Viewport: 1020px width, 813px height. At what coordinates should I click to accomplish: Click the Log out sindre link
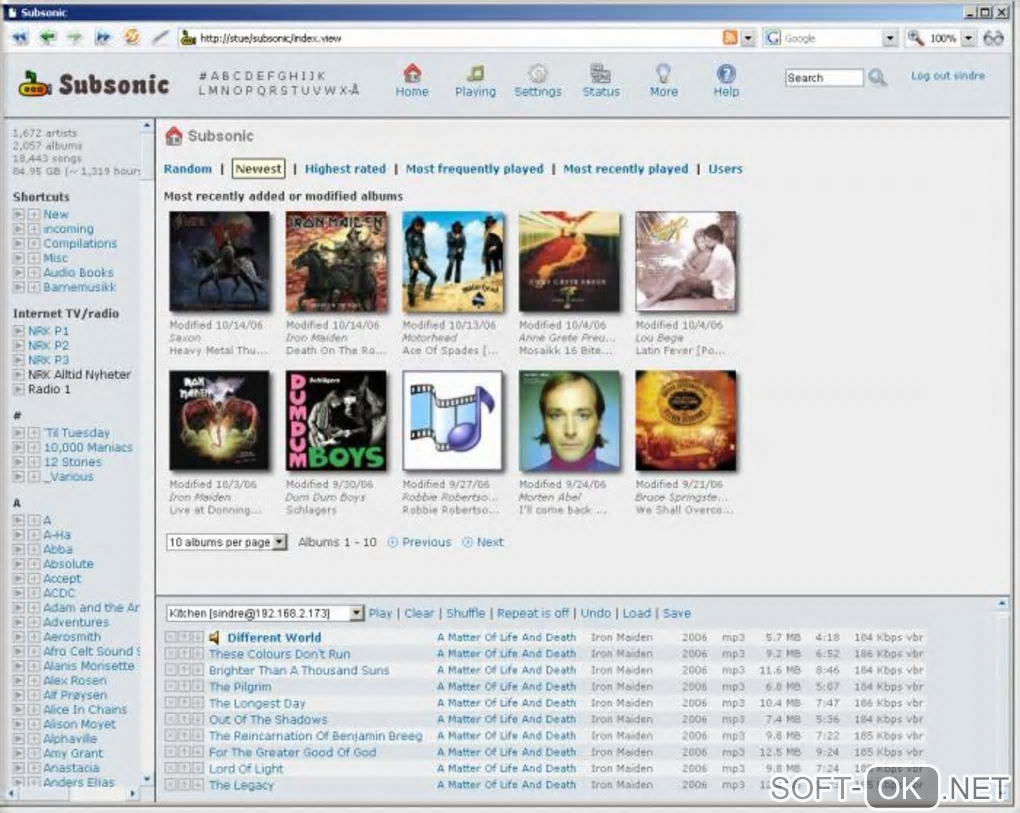coord(947,75)
